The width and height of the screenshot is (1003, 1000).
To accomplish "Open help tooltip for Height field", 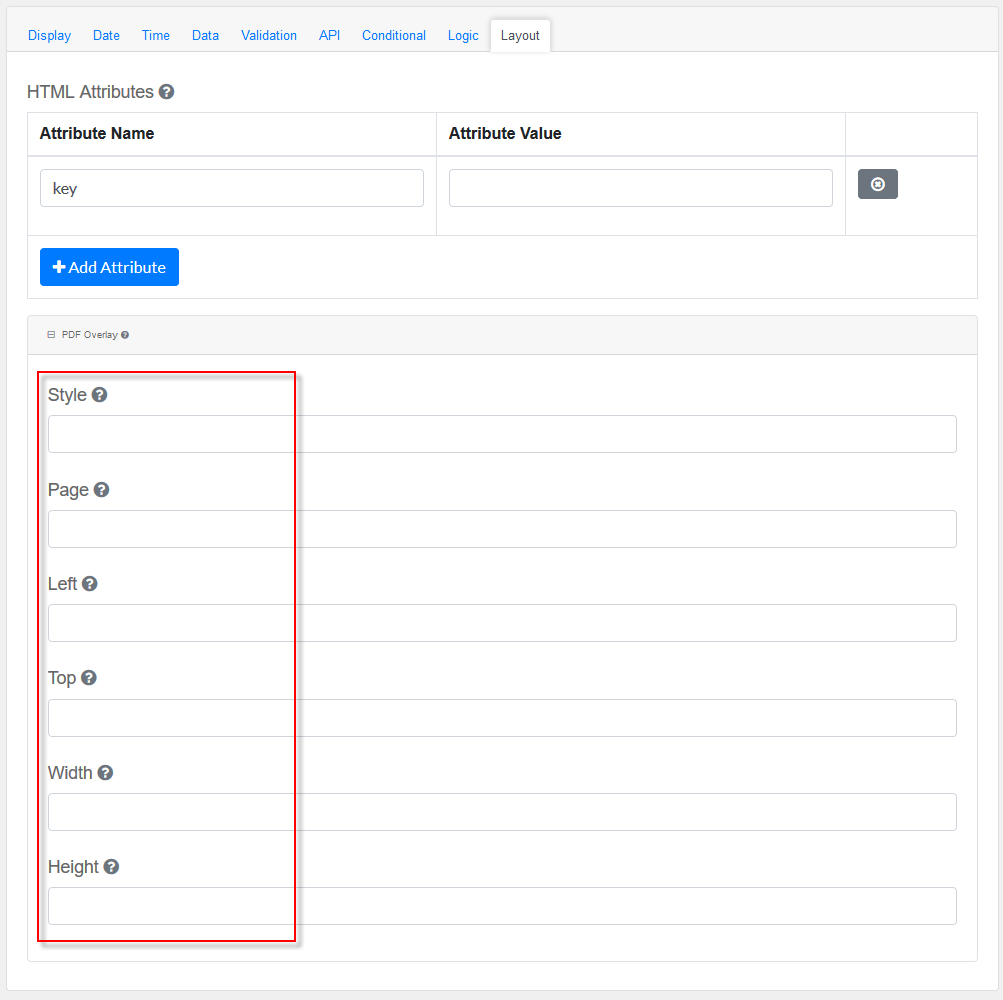I will click(x=111, y=867).
